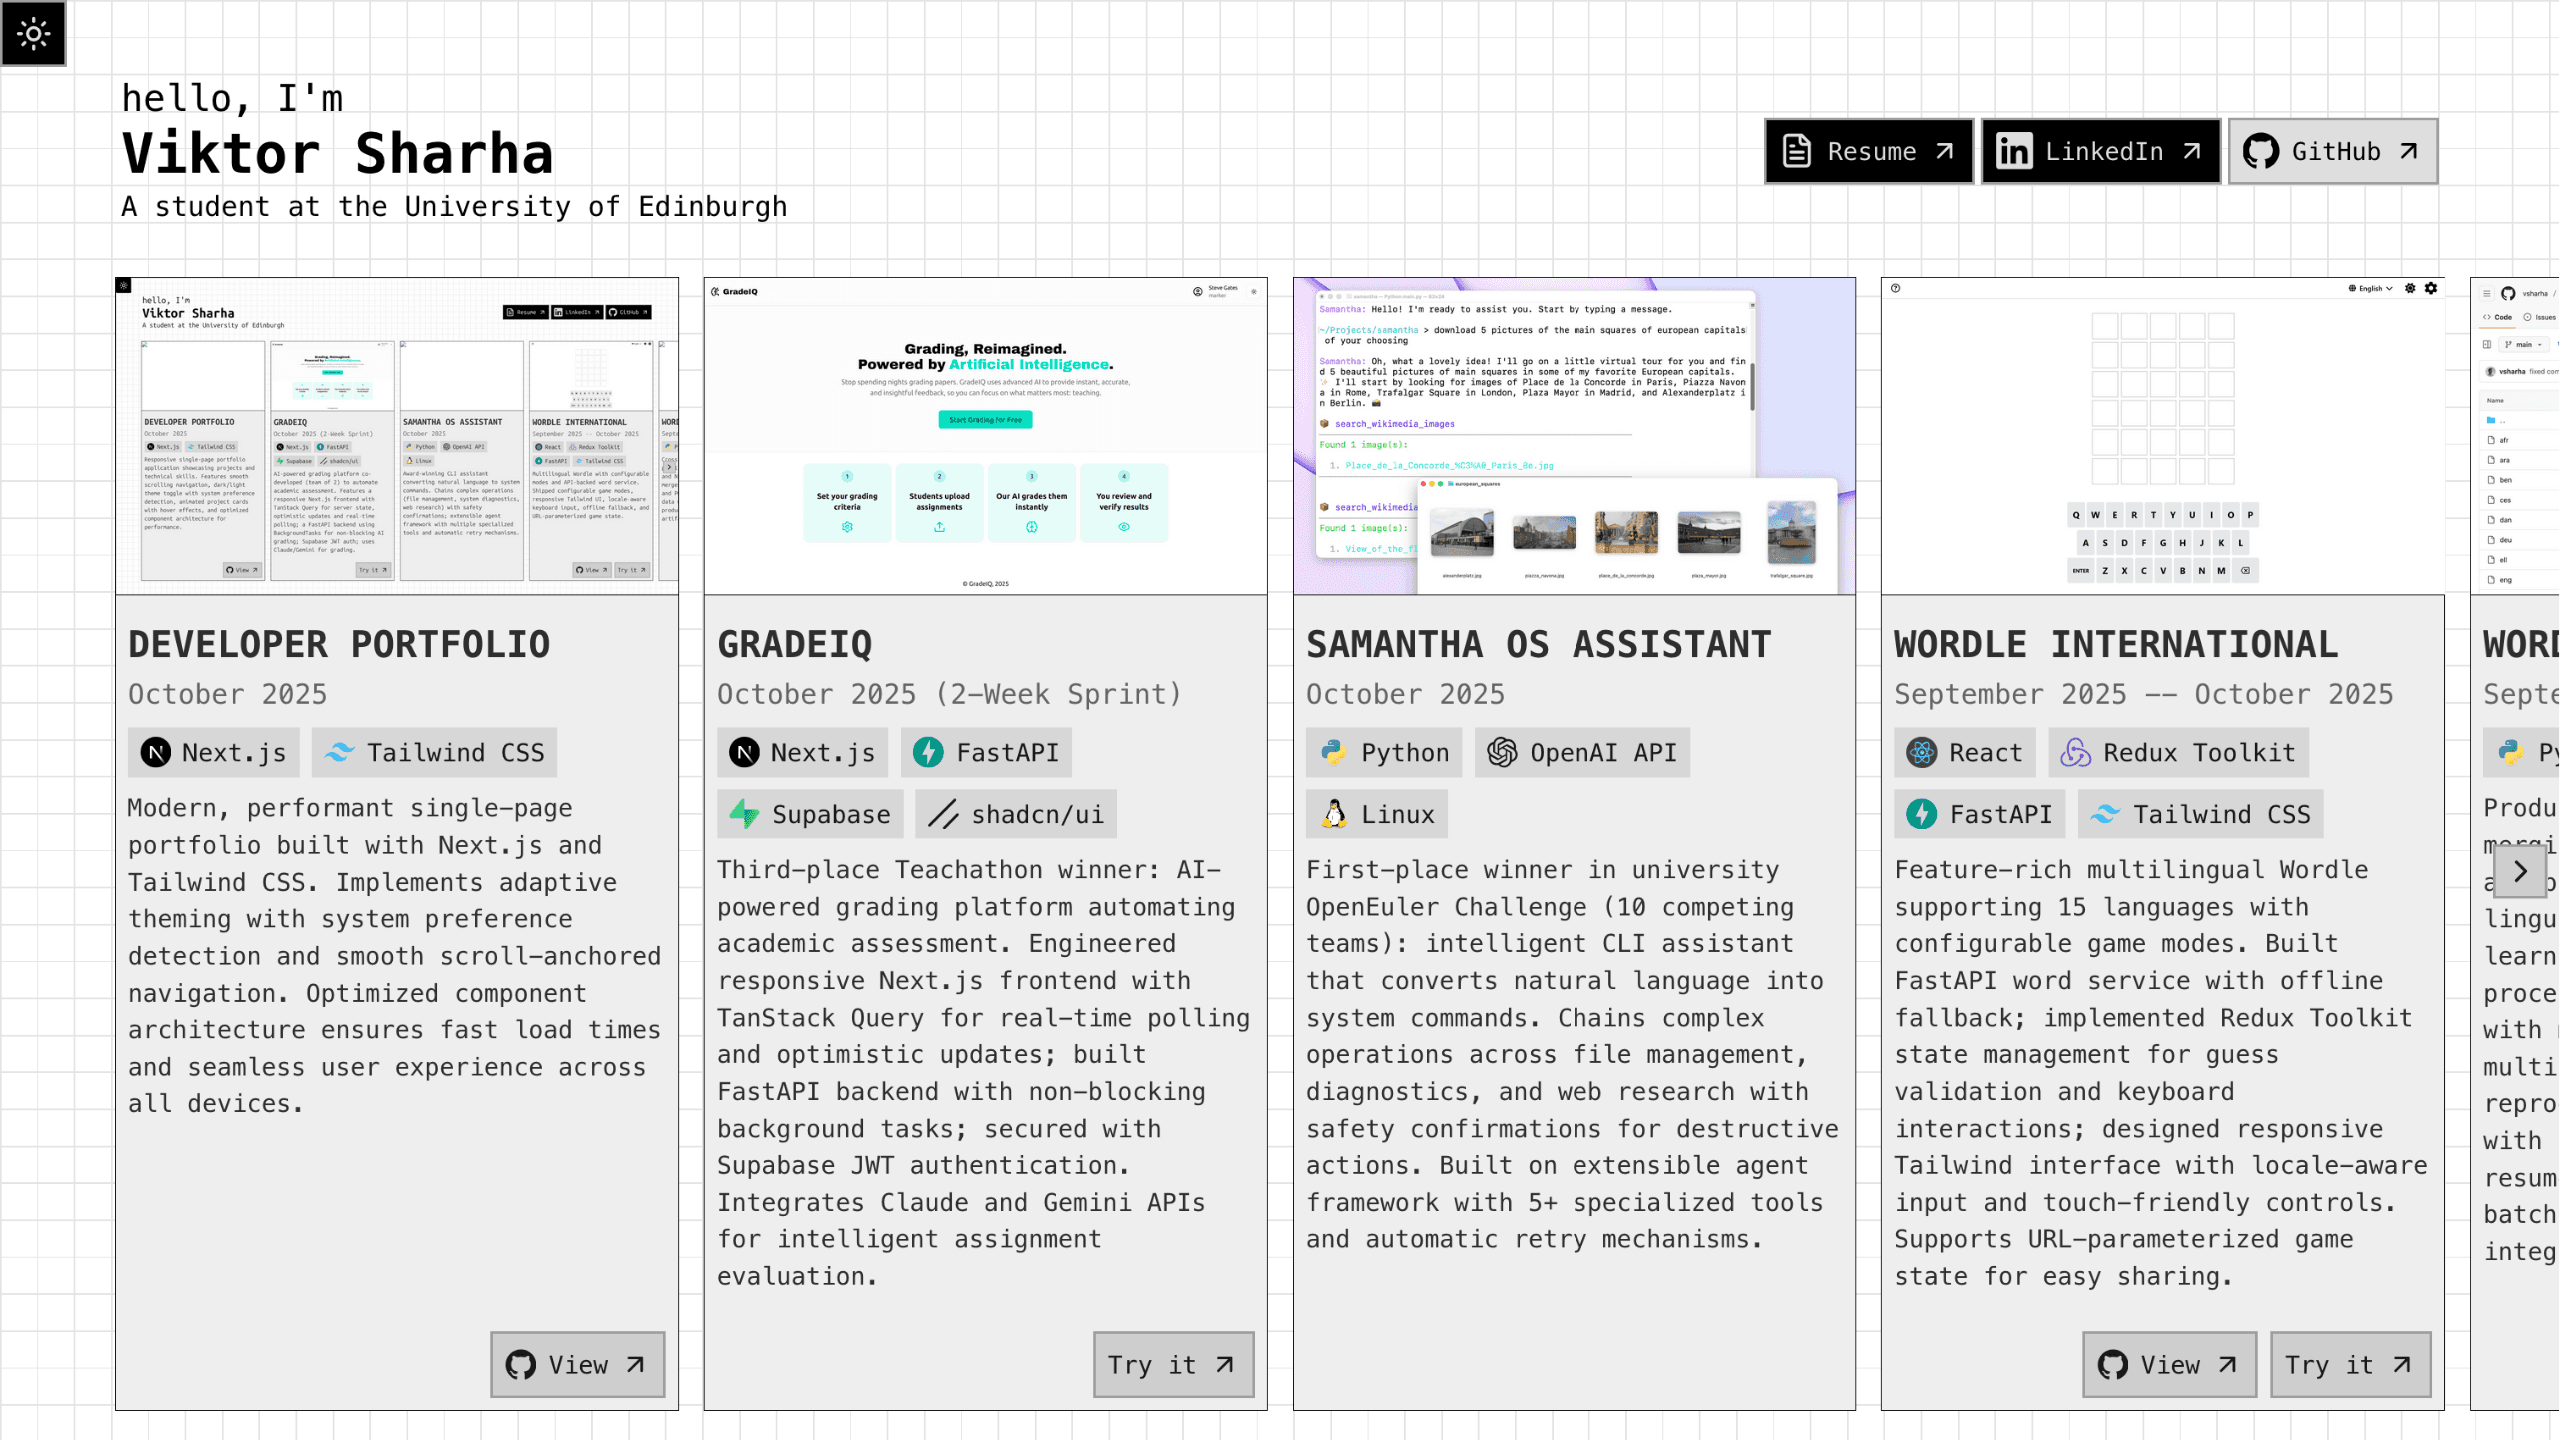
Task: Click the Try it button on GradeIQ card
Action: (1172, 1364)
